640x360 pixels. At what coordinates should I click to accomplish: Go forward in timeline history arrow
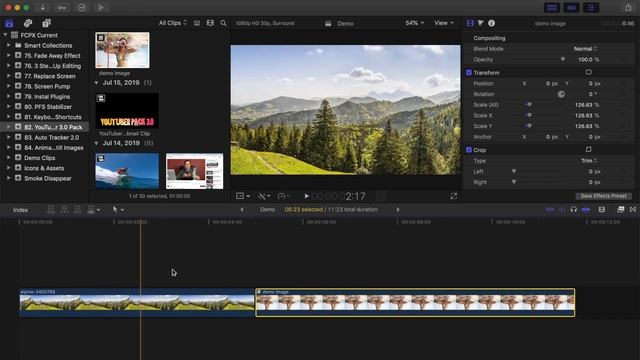[x=398, y=209]
